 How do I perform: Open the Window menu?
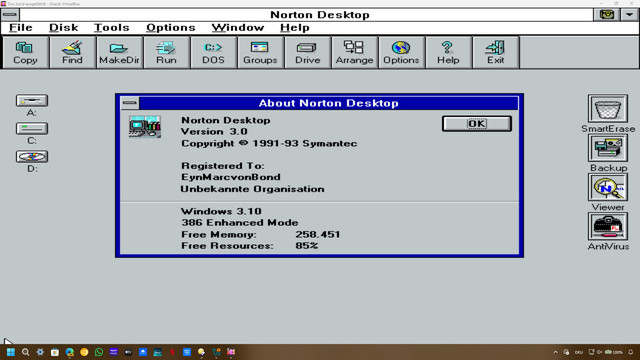pos(238,28)
